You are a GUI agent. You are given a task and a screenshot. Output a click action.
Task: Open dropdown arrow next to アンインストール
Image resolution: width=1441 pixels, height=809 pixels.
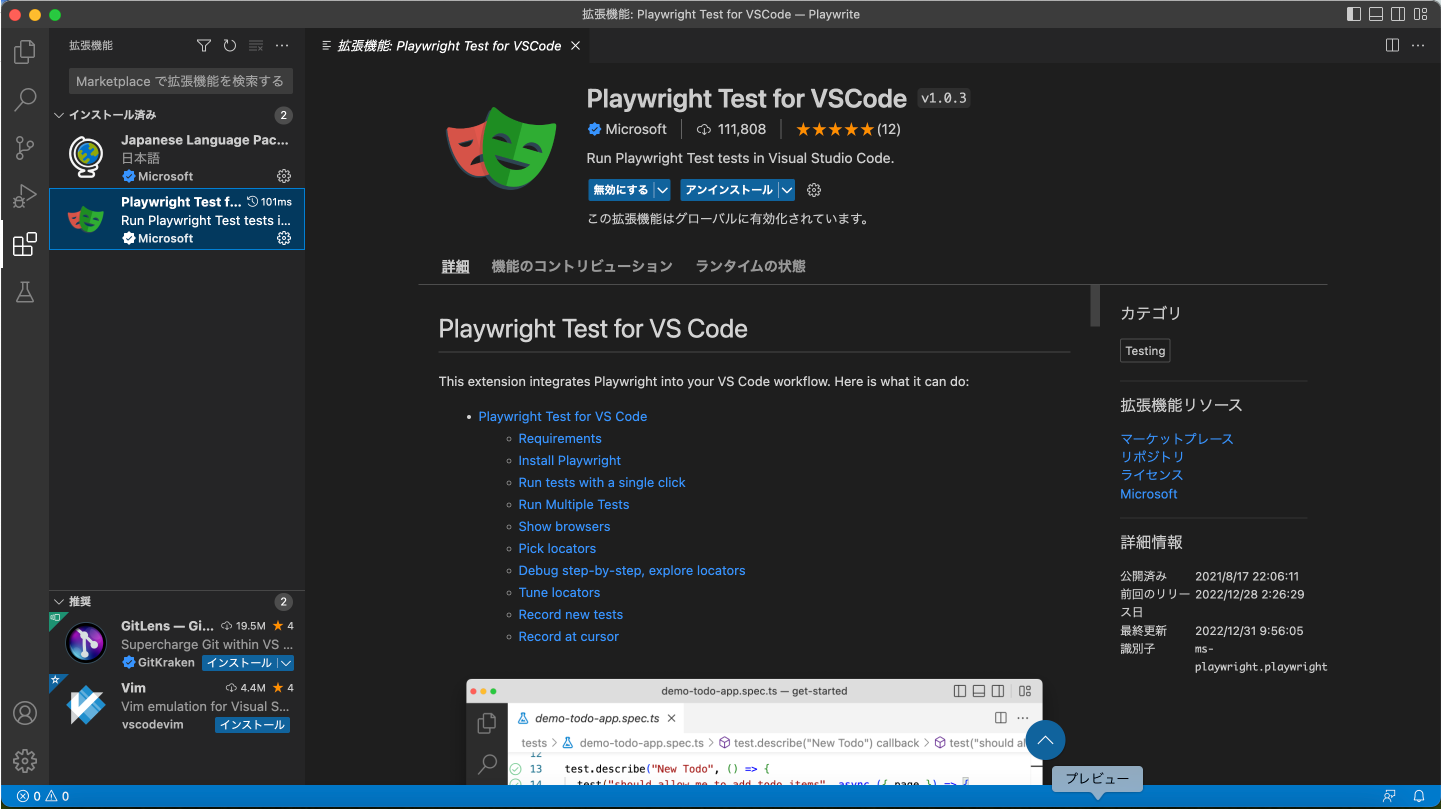click(787, 190)
